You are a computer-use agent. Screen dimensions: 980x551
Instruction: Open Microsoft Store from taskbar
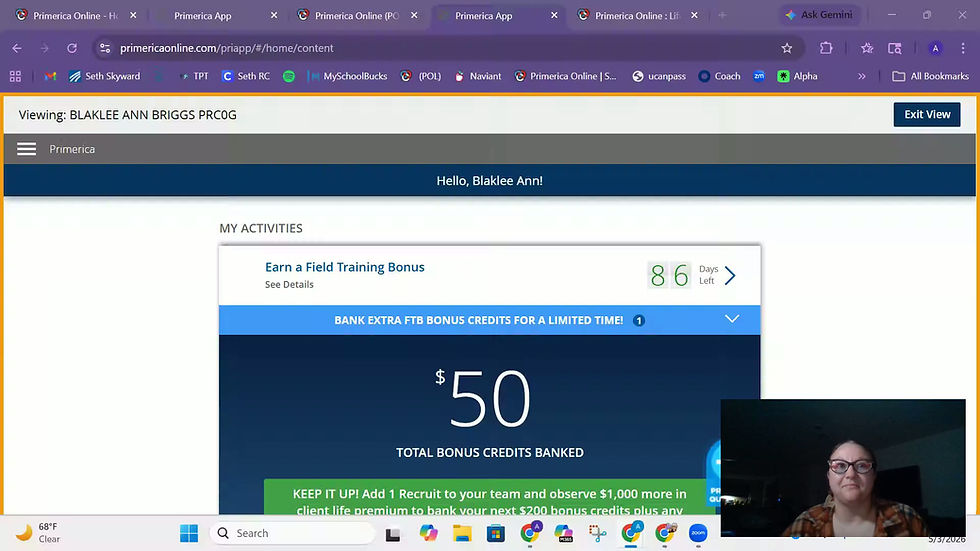coord(496,533)
